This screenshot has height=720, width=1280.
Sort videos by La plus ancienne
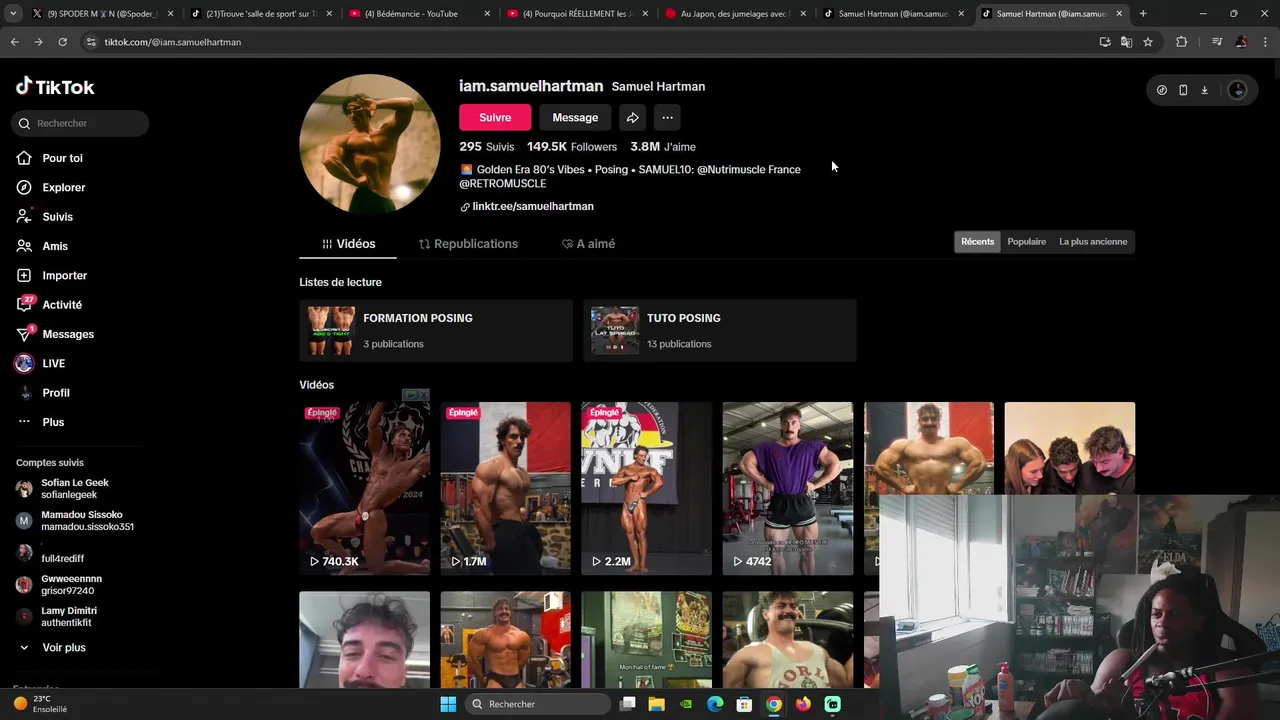[1093, 242]
